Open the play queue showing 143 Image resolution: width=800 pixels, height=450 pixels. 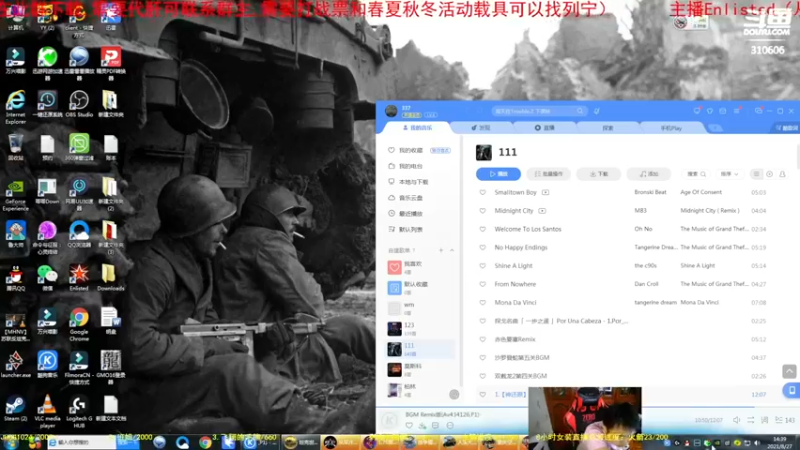click(x=785, y=420)
